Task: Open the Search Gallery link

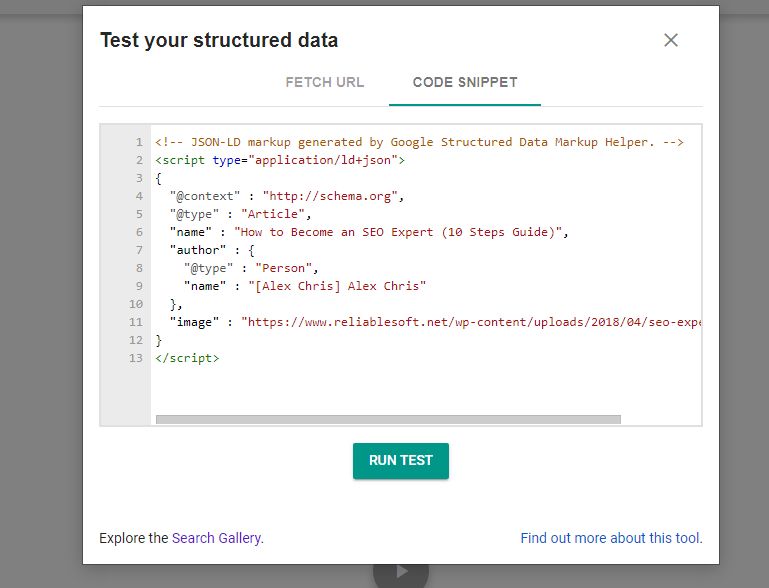Action: click(216, 538)
